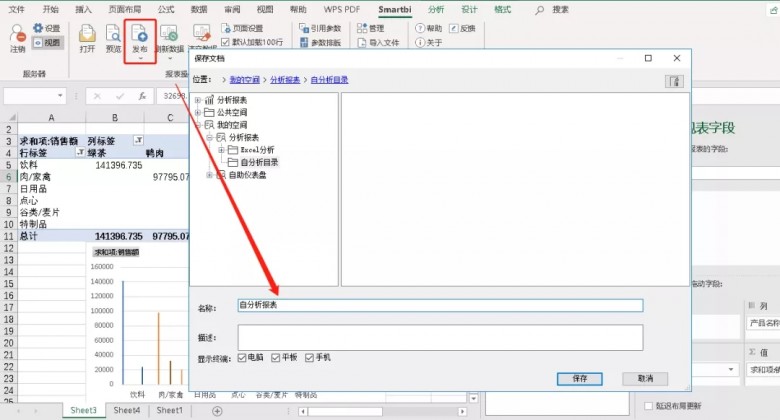
Task: Switch to 插入 ribbon tab
Action: click(x=84, y=9)
